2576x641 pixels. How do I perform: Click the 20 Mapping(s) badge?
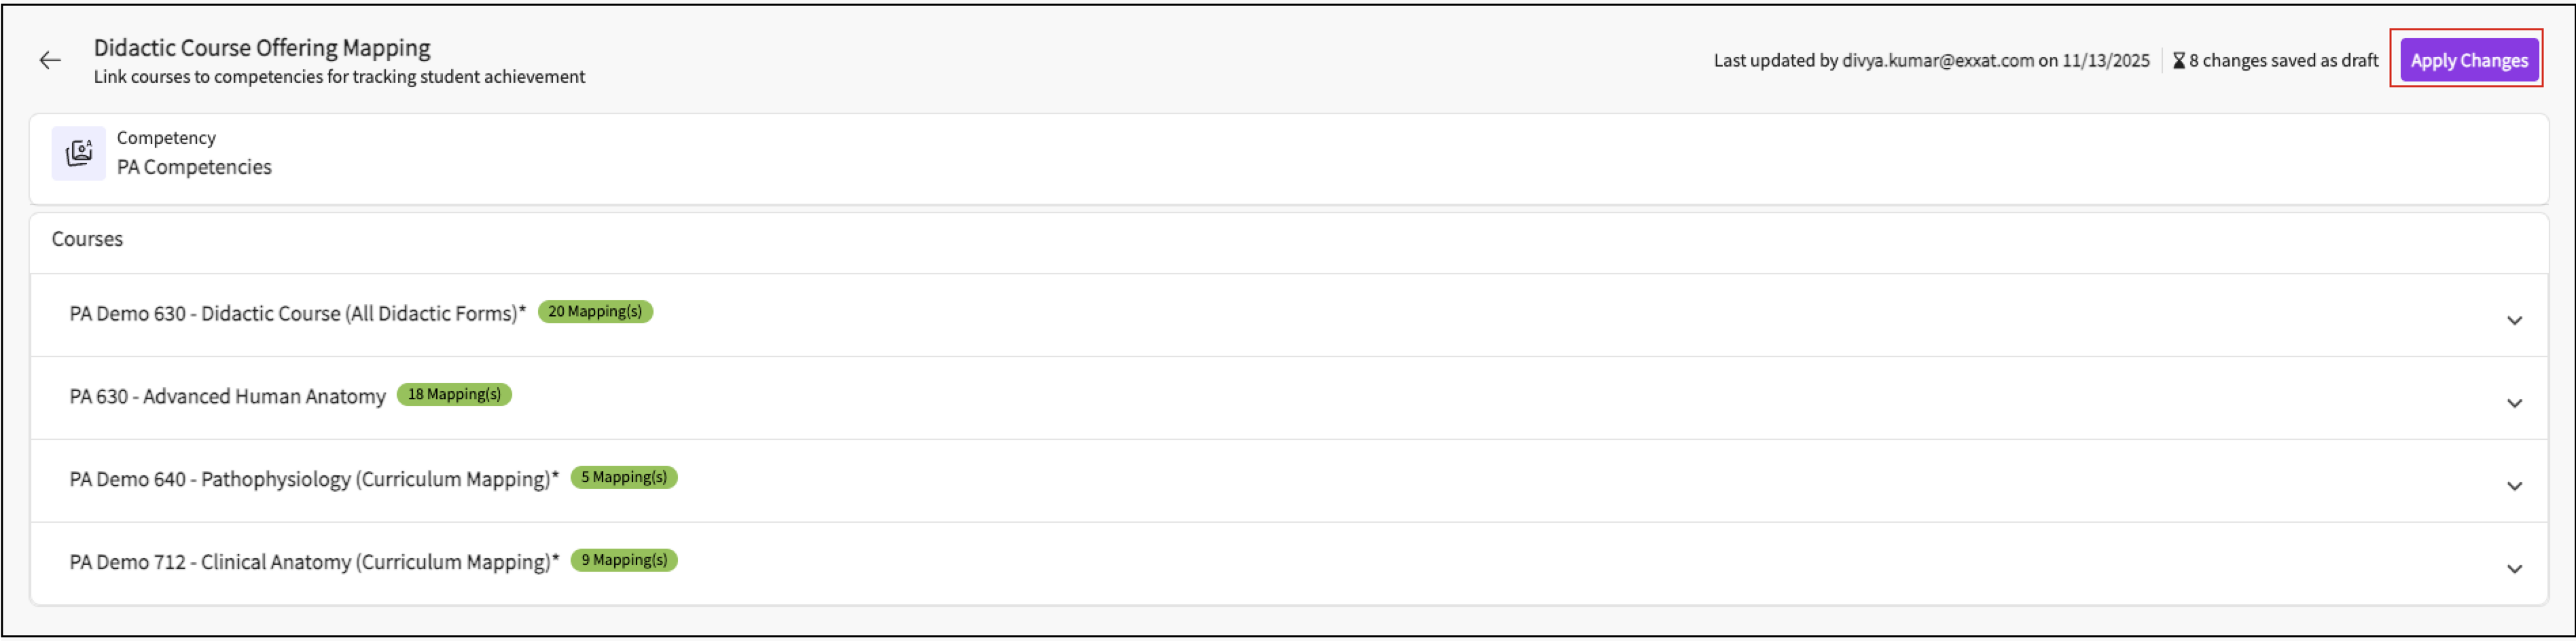595,312
